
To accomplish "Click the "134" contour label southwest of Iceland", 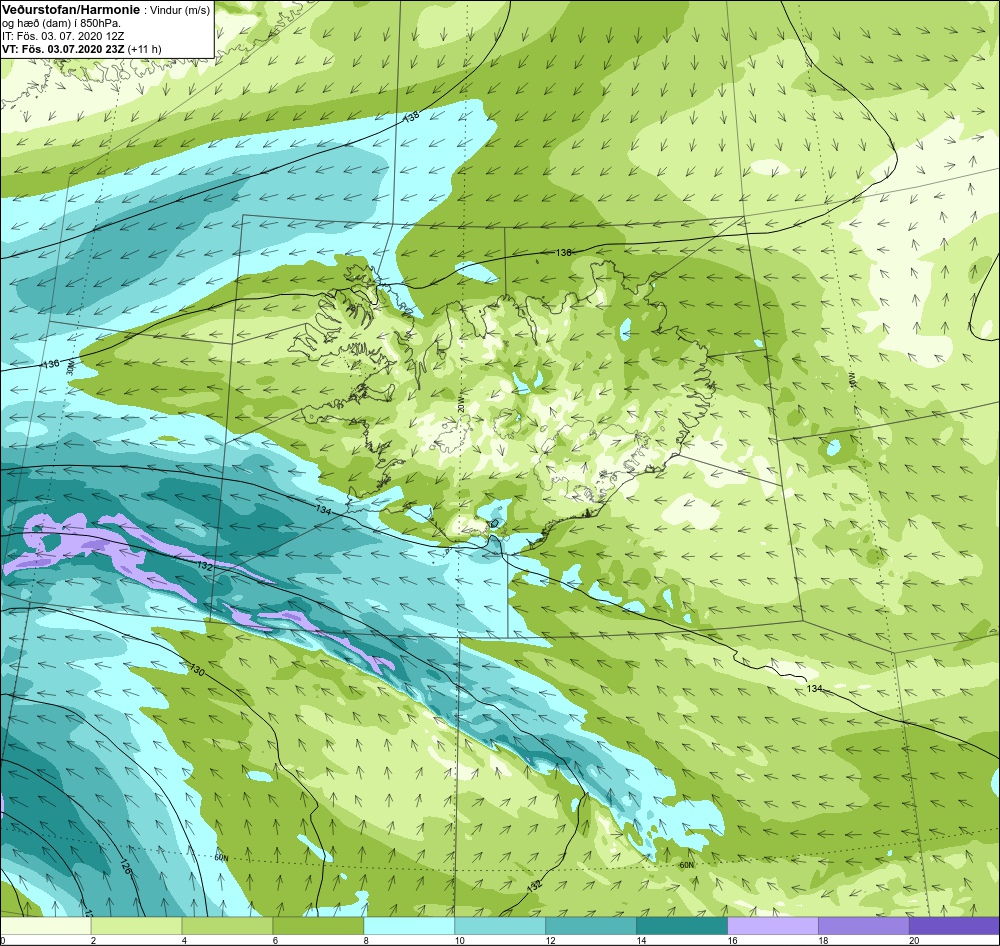I will coord(324,510).
